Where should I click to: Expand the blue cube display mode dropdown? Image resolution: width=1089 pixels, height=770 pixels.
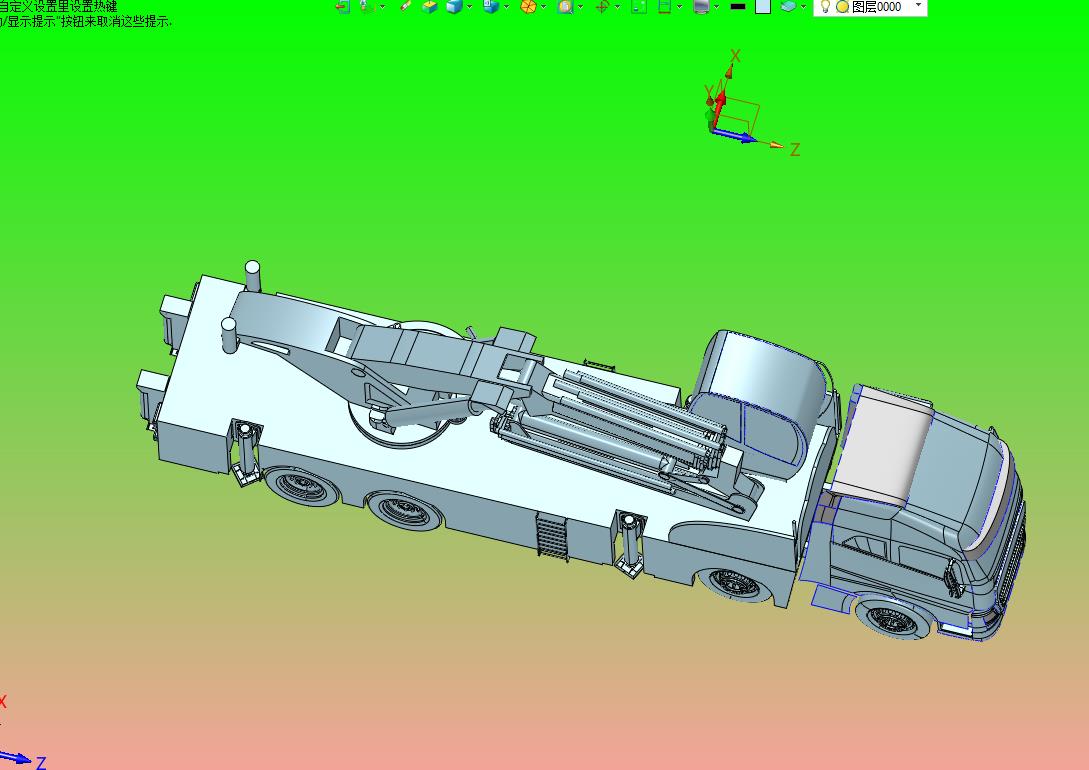coord(470,7)
